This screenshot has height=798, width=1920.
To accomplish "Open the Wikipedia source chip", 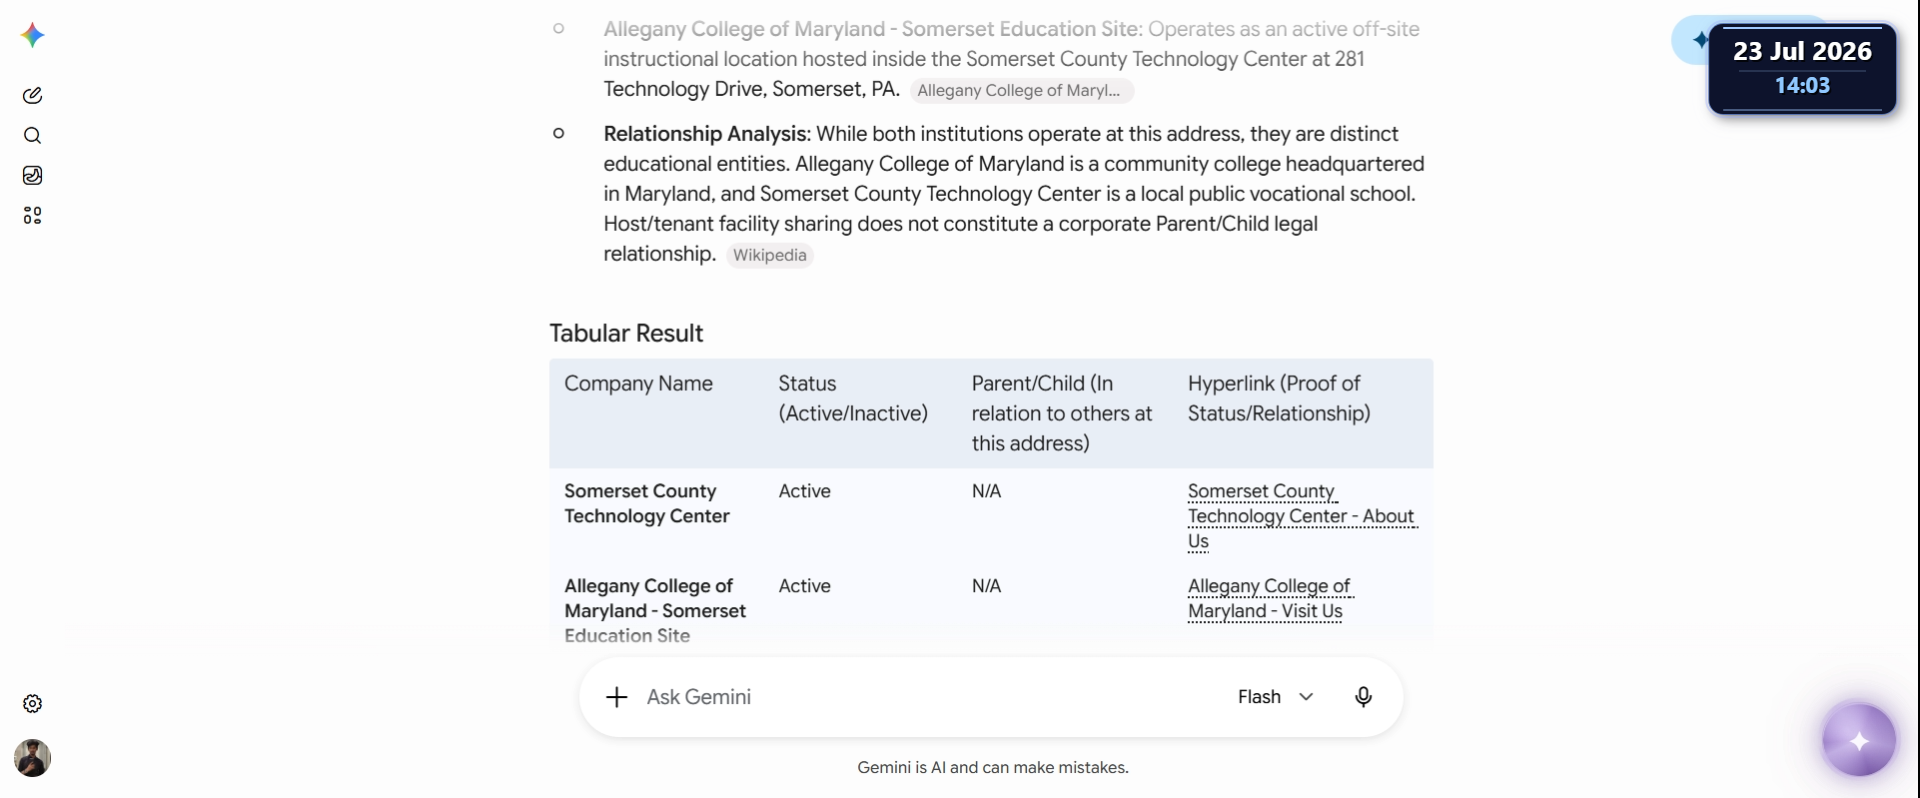I will click(770, 255).
